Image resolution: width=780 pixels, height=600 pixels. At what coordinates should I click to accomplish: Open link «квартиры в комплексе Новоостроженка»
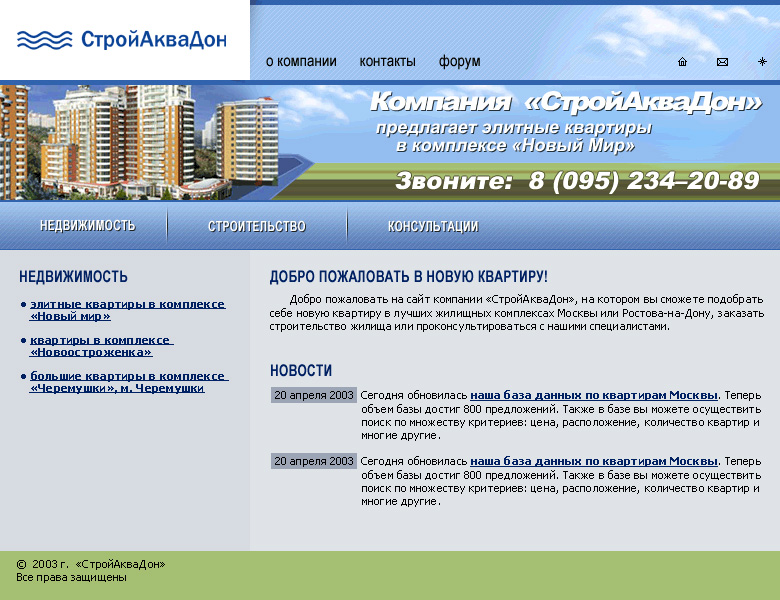tap(101, 346)
